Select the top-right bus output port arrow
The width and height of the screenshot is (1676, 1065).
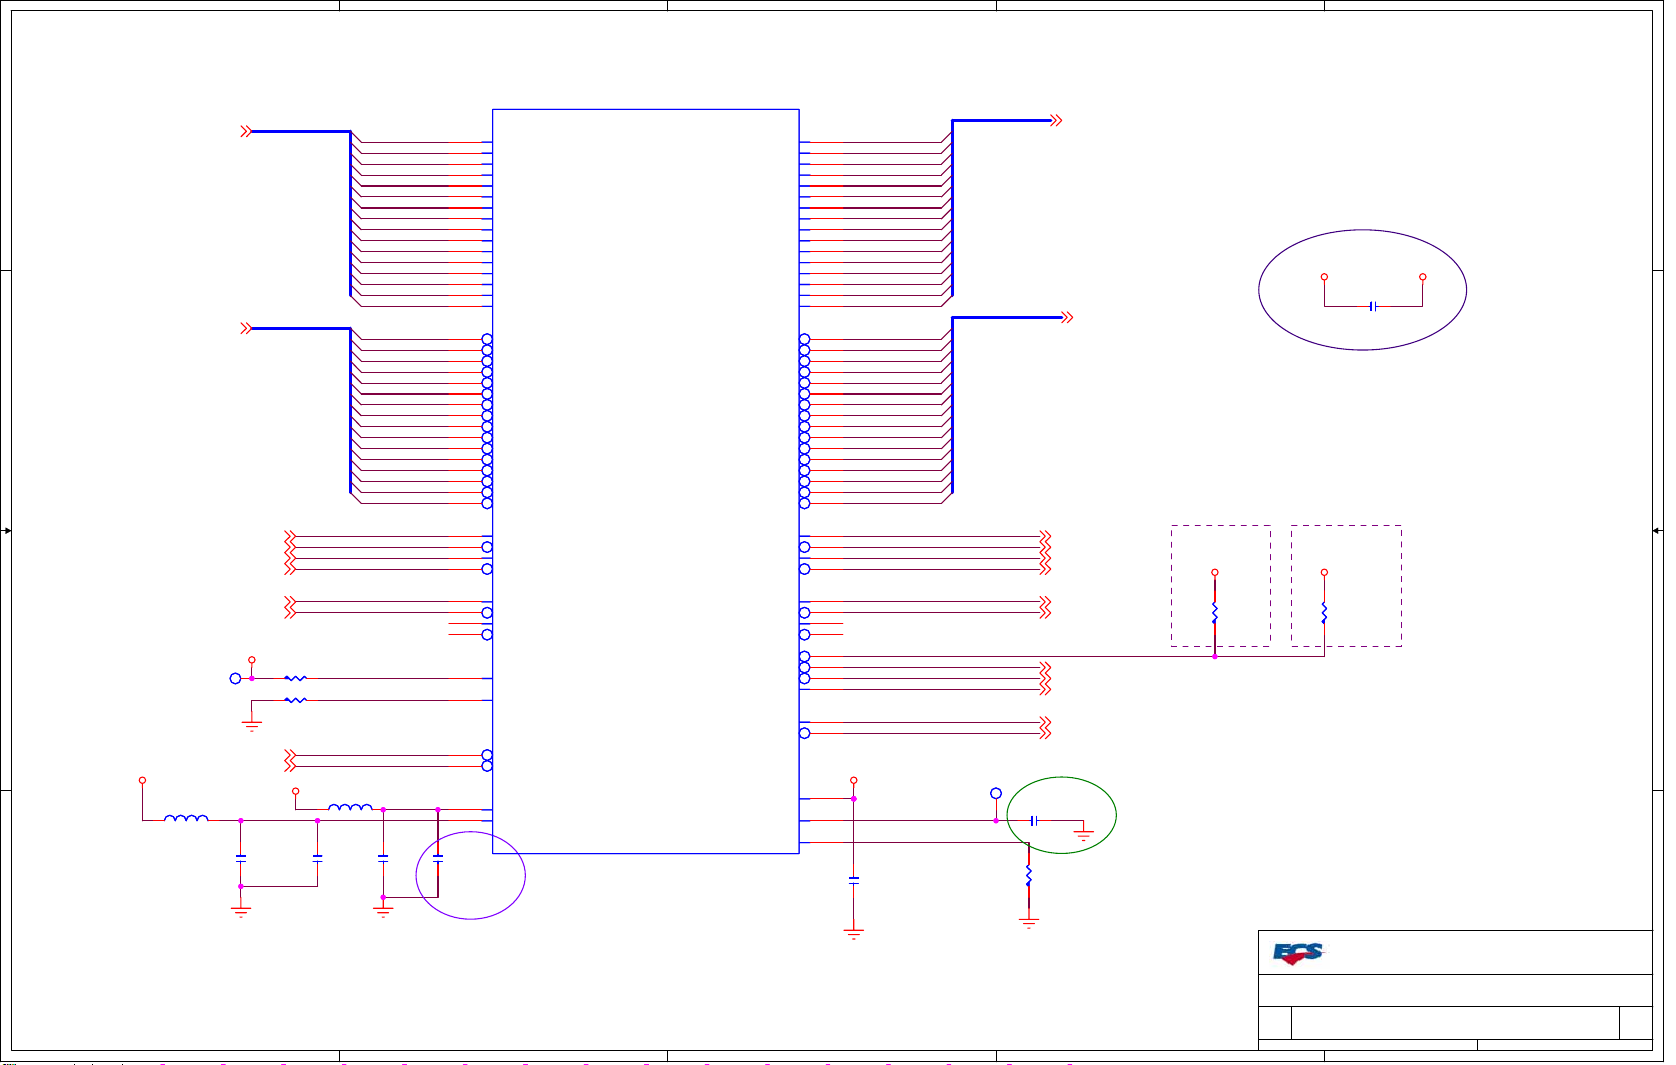(x=1056, y=120)
